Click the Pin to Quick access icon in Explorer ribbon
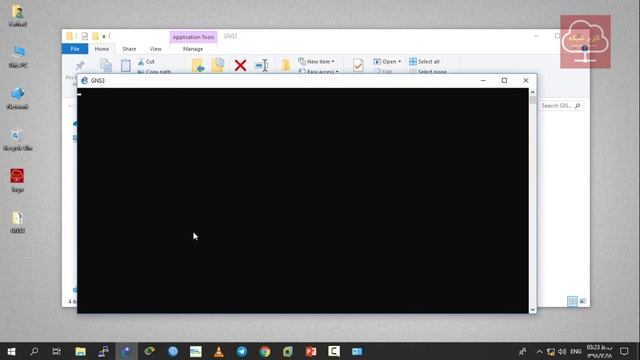The height and width of the screenshot is (360, 640). click(80, 65)
